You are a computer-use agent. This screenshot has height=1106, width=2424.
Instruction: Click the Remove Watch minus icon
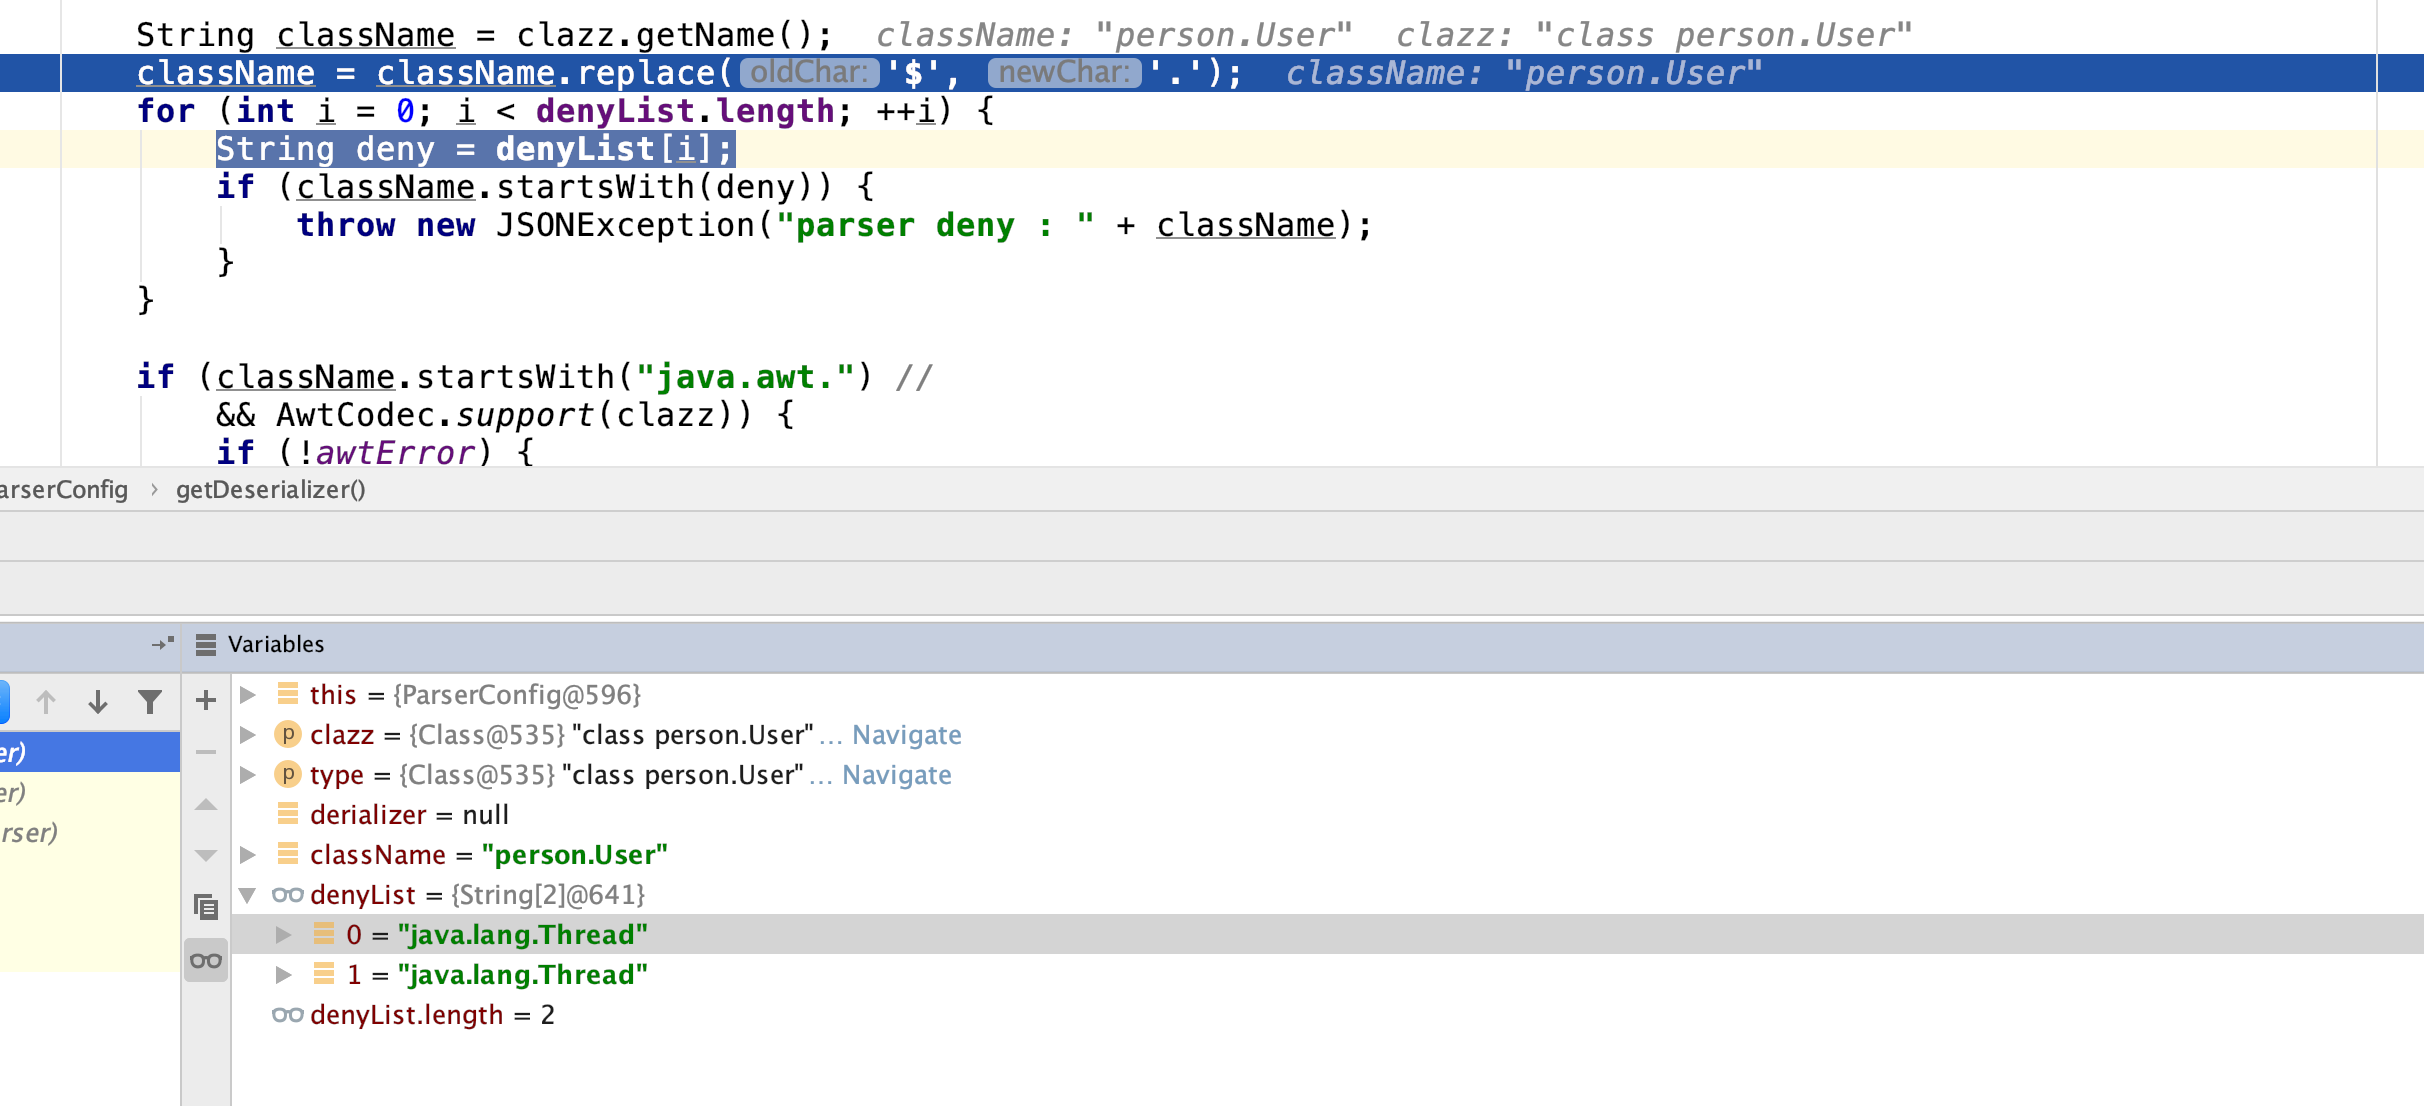(x=206, y=752)
